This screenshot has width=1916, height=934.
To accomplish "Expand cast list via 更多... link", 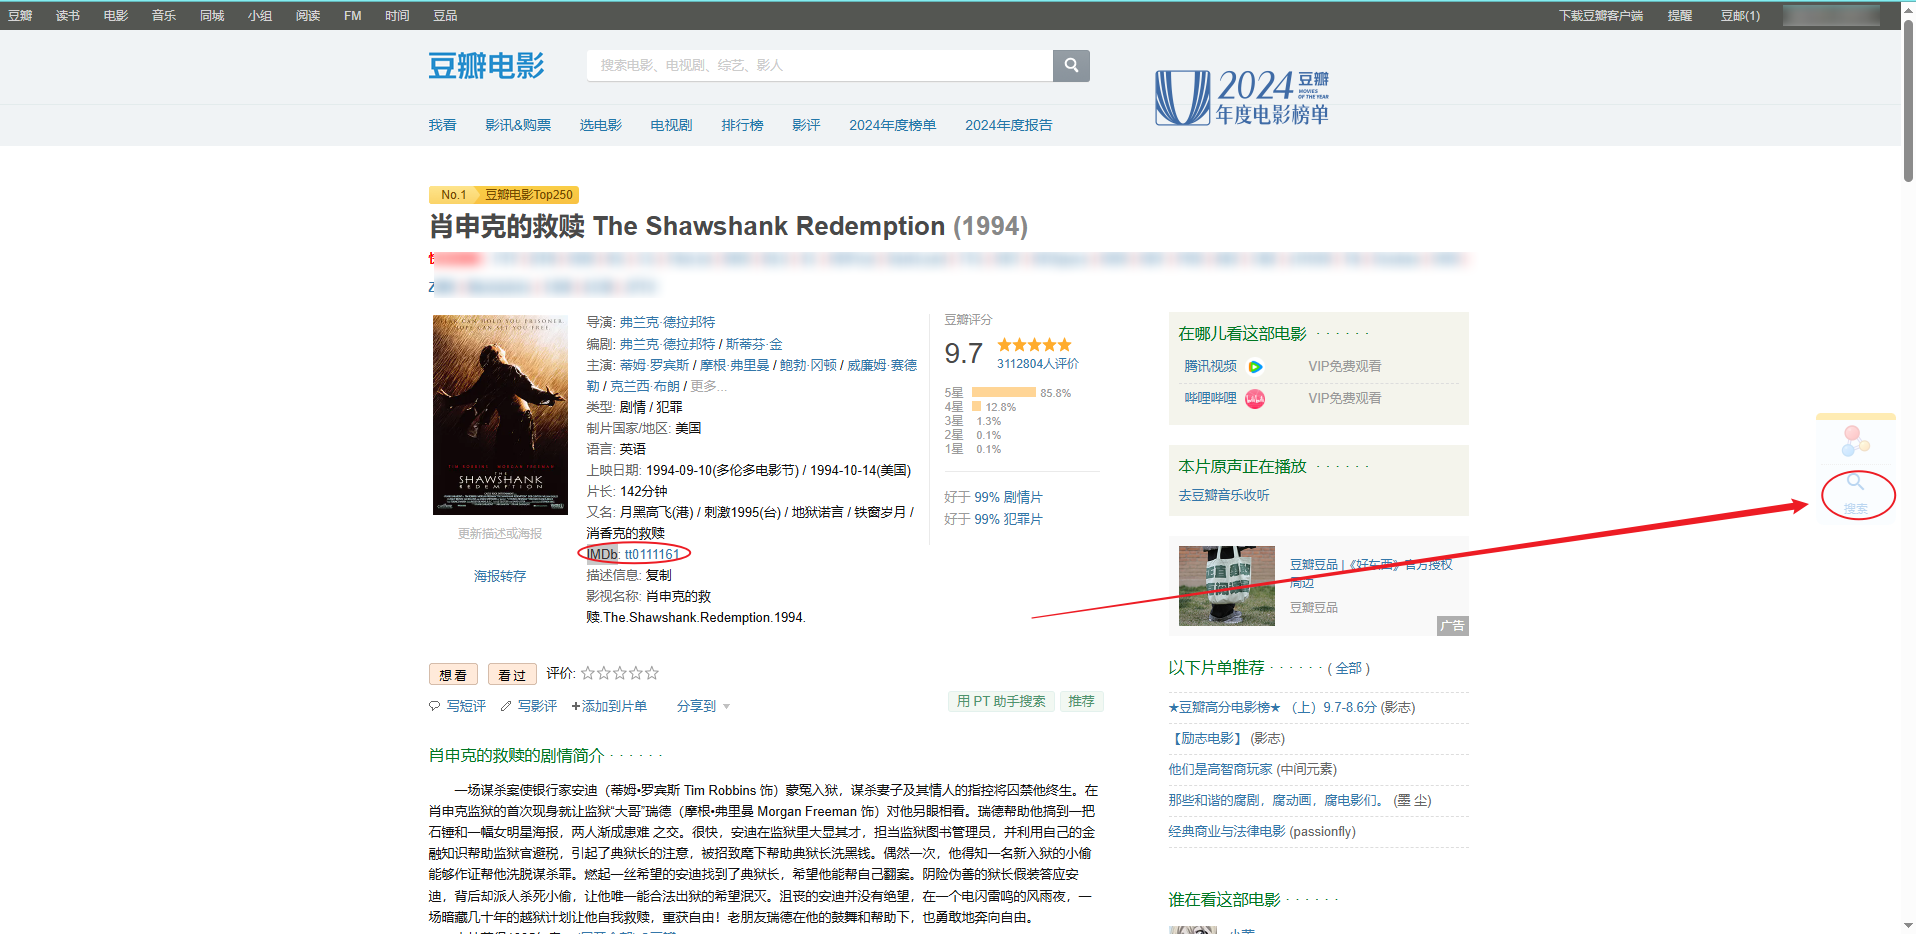I will coord(708,386).
